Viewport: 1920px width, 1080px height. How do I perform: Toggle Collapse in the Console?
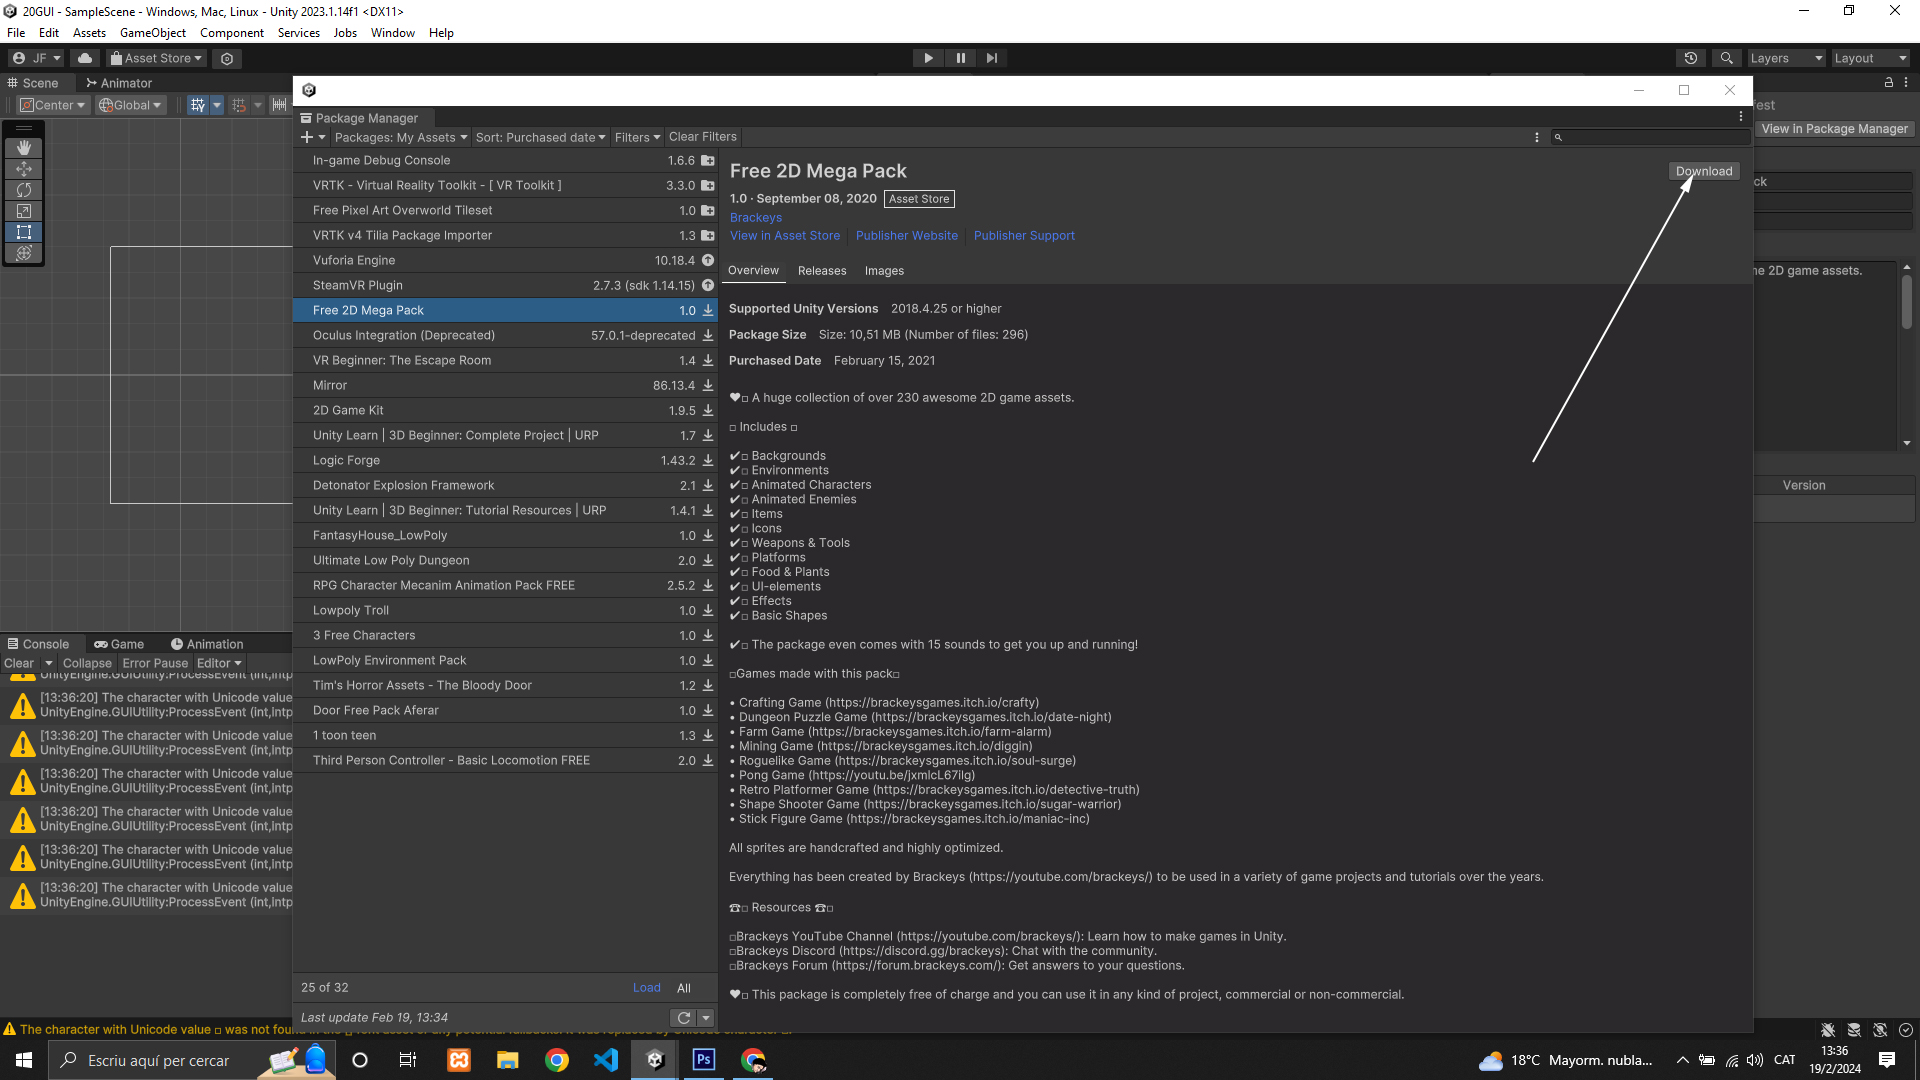coord(87,663)
